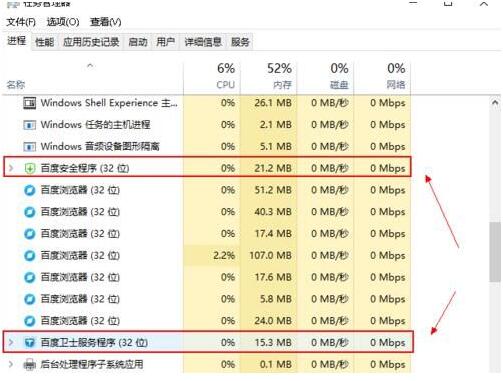Click the 后台处理程序子系统应用 printer icon
The width and height of the screenshot is (503, 381).
tap(29, 364)
